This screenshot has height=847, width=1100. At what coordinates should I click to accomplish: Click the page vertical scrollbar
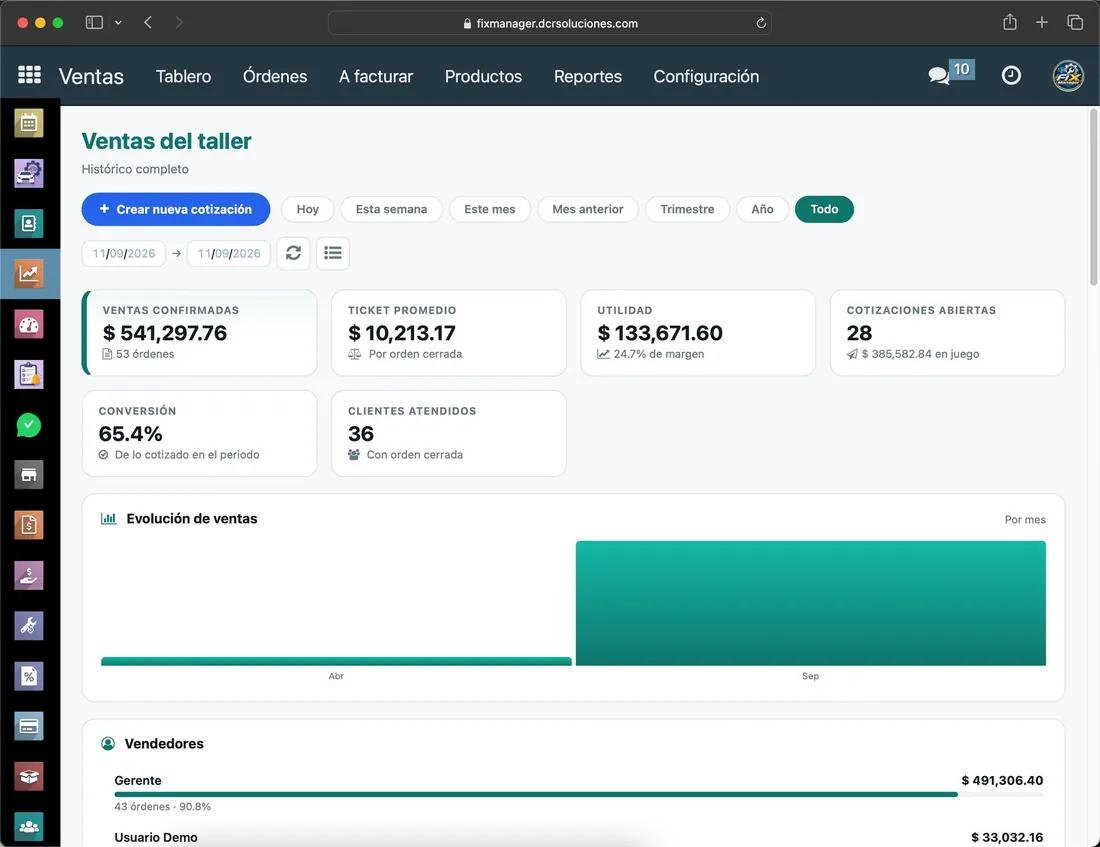point(1093,196)
